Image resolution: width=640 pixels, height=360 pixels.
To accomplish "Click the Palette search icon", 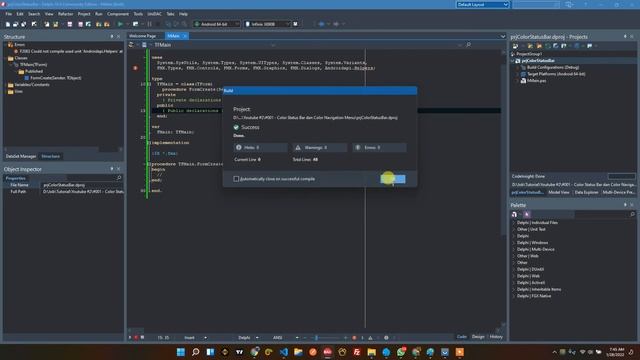I will (632, 214).
